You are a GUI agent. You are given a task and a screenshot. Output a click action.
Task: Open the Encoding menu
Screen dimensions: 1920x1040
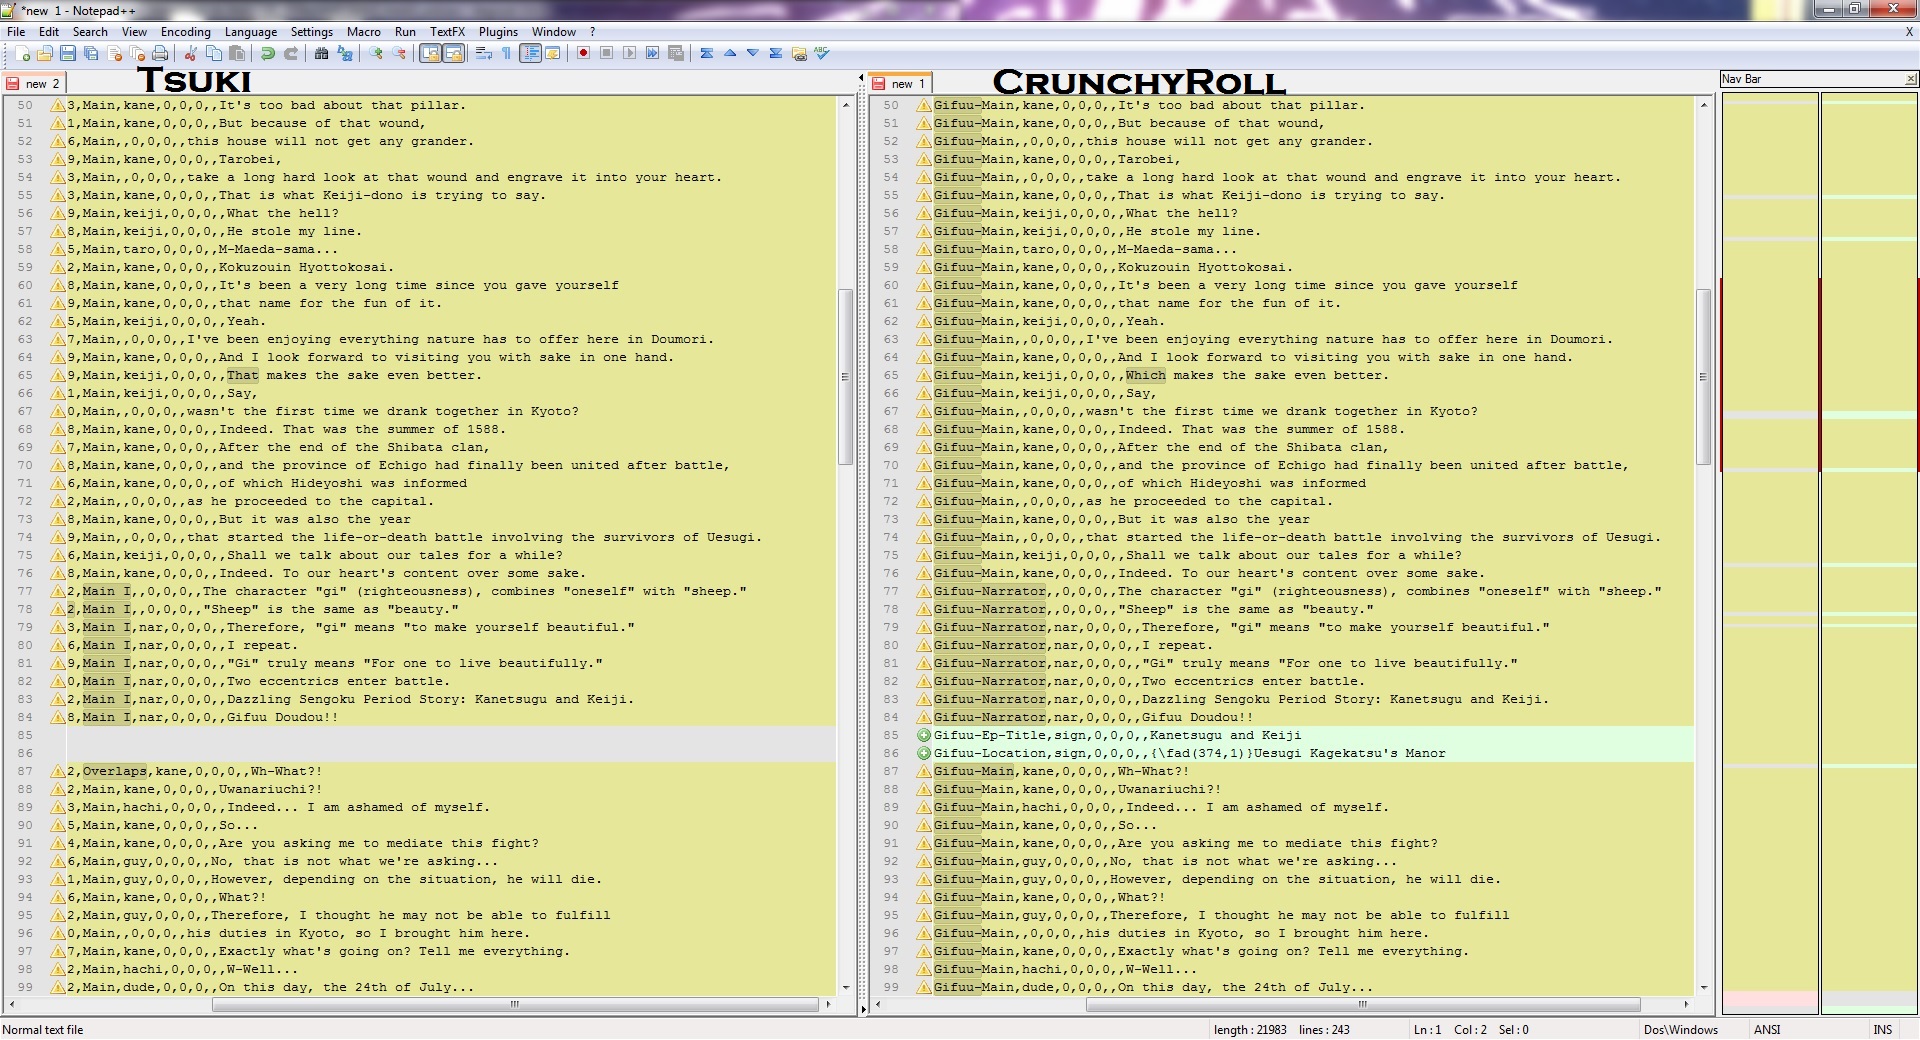tap(186, 32)
